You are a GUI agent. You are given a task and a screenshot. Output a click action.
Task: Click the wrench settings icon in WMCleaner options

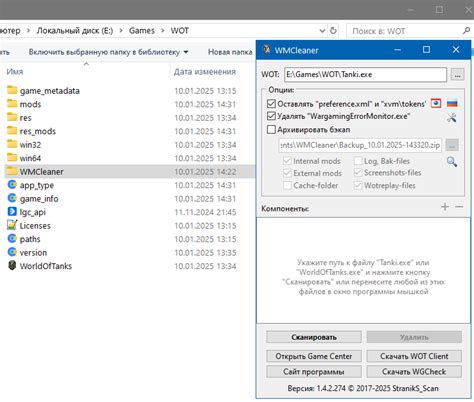[x=452, y=117]
